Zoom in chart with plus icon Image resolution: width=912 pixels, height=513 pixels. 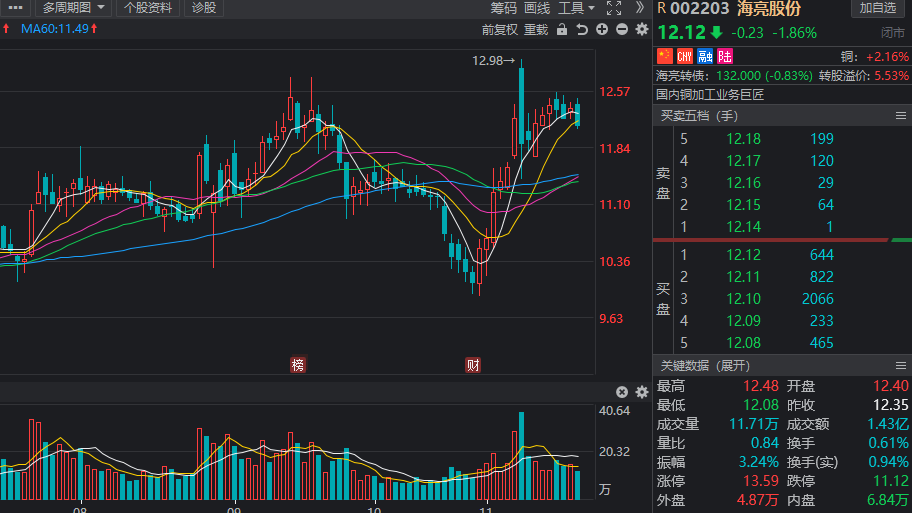(602, 29)
